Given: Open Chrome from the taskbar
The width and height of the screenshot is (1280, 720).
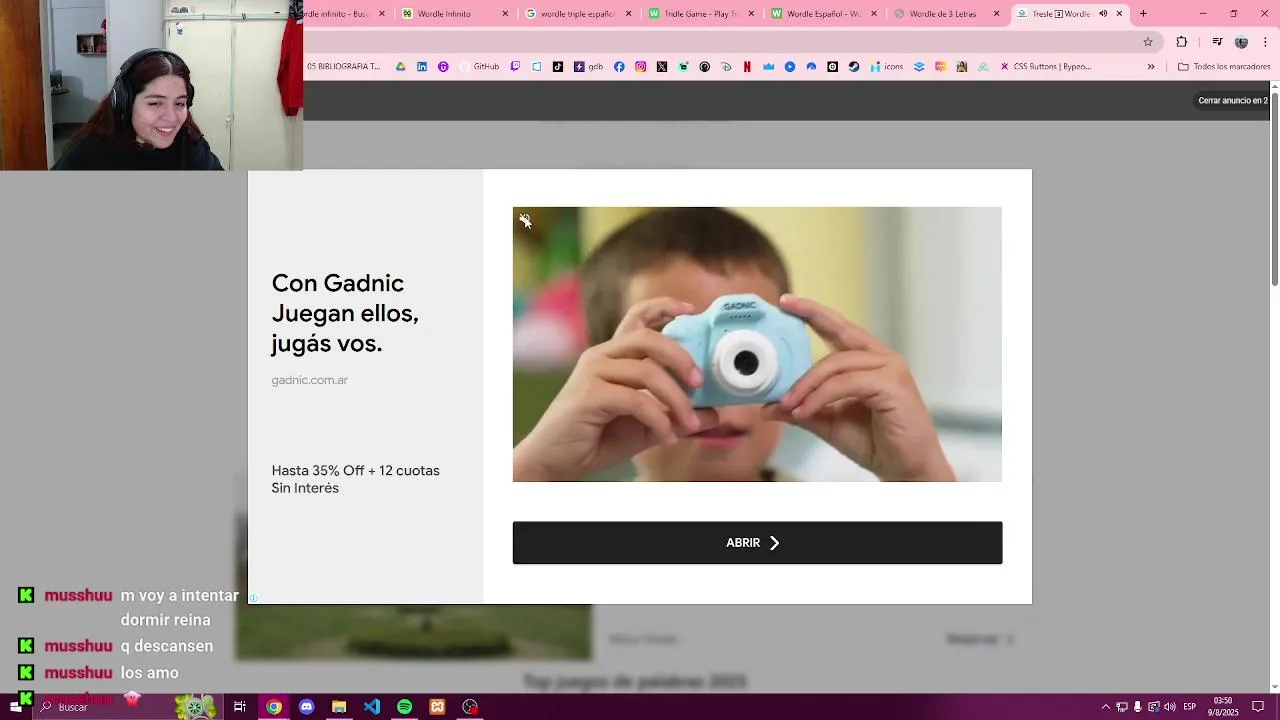Looking at the screenshot, I should 273,707.
